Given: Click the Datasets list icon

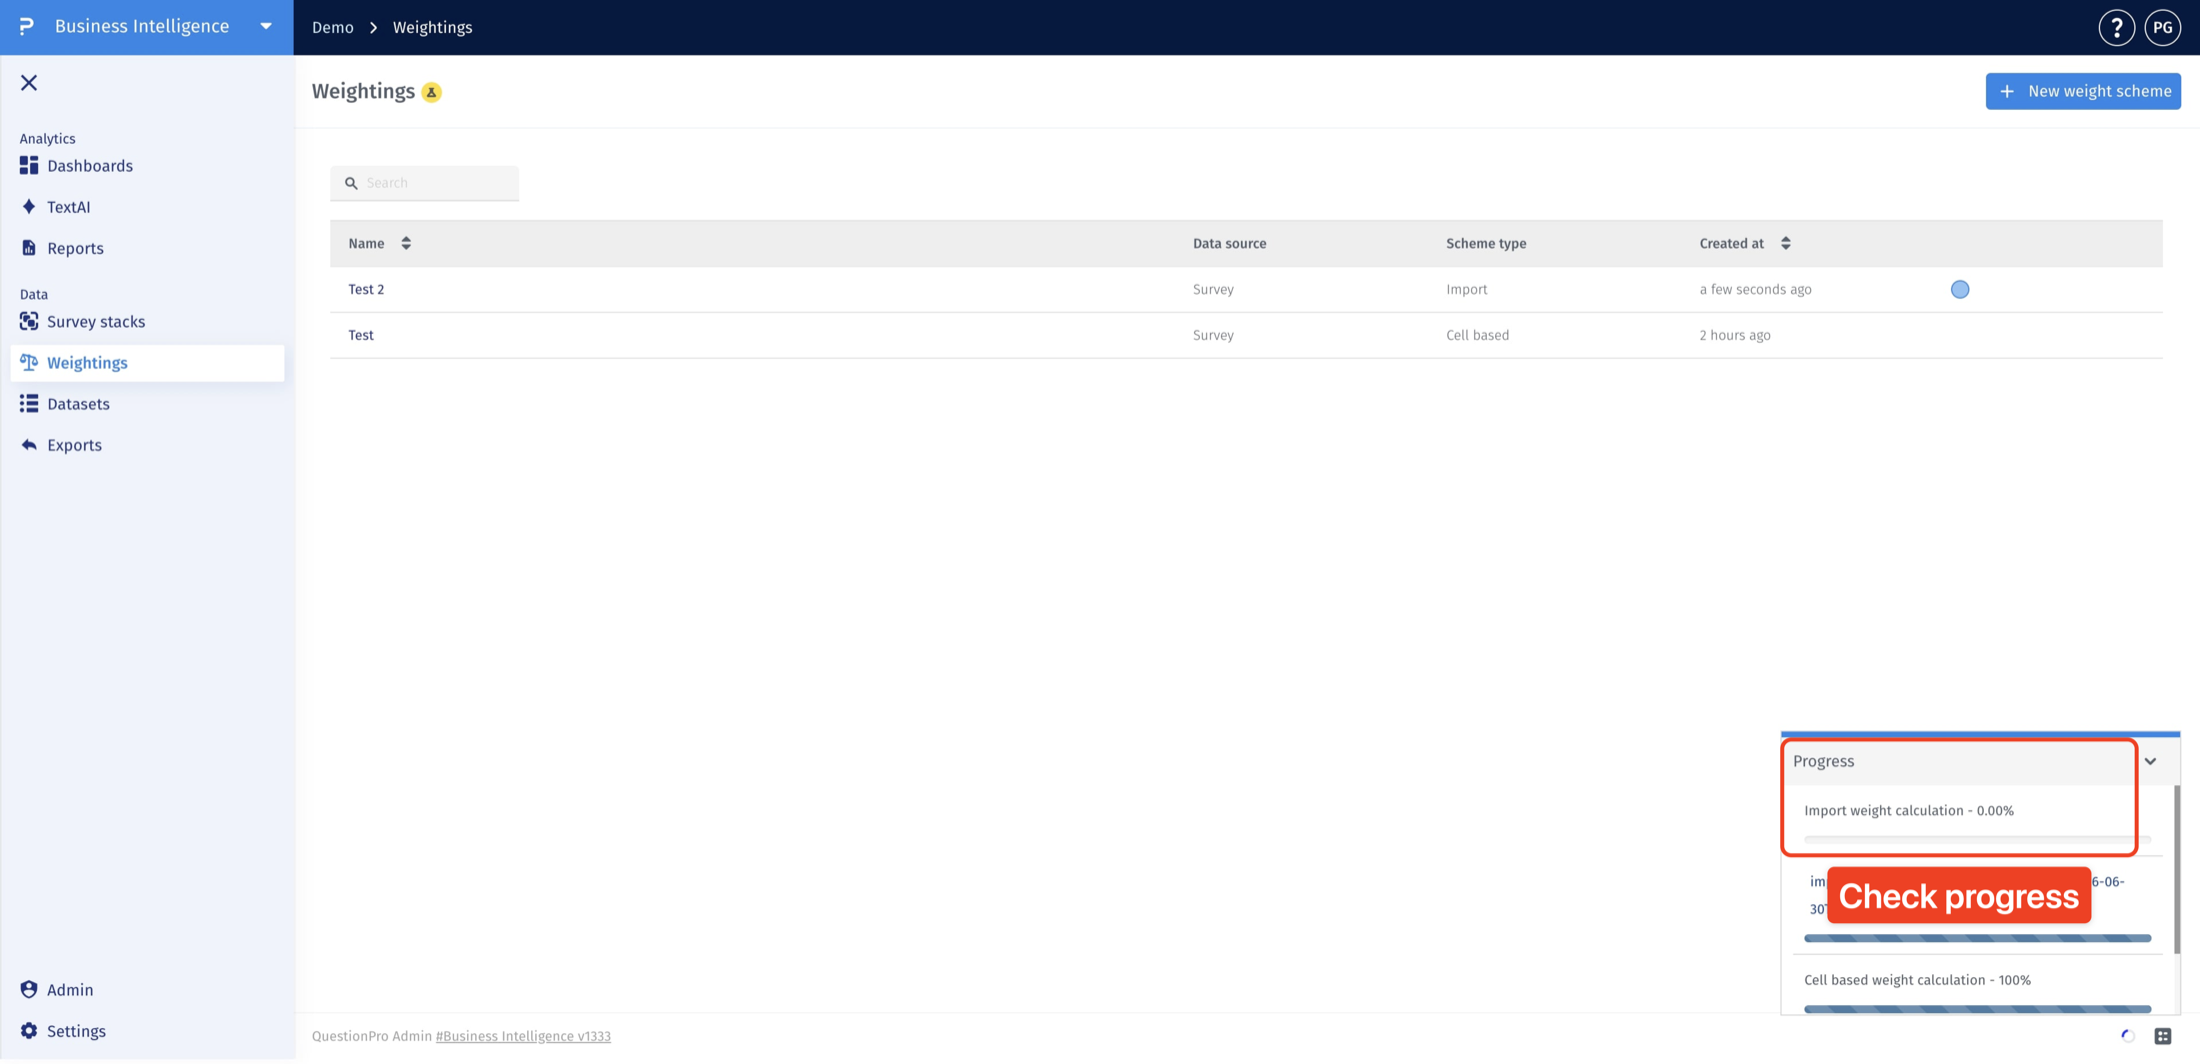Looking at the screenshot, I should [29, 403].
